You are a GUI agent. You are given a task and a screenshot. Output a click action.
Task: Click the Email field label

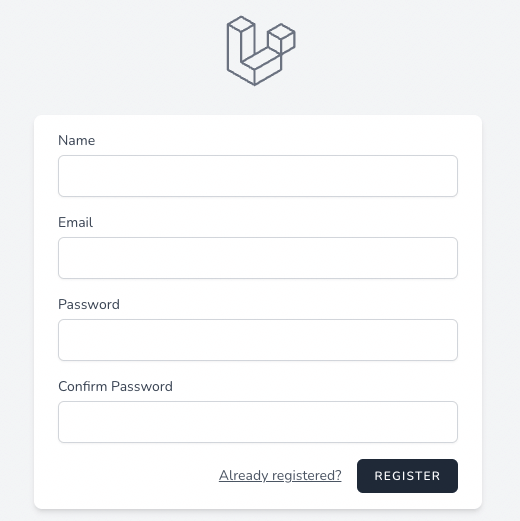point(75,222)
